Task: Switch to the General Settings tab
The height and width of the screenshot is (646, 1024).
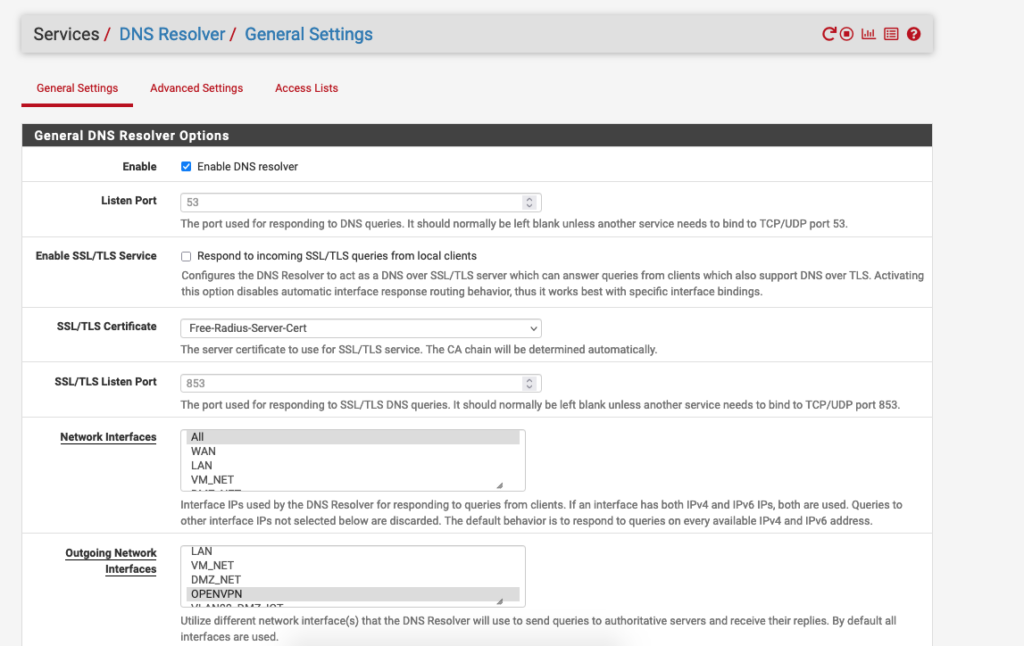Action: pyautogui.click(x=77, y=88)
